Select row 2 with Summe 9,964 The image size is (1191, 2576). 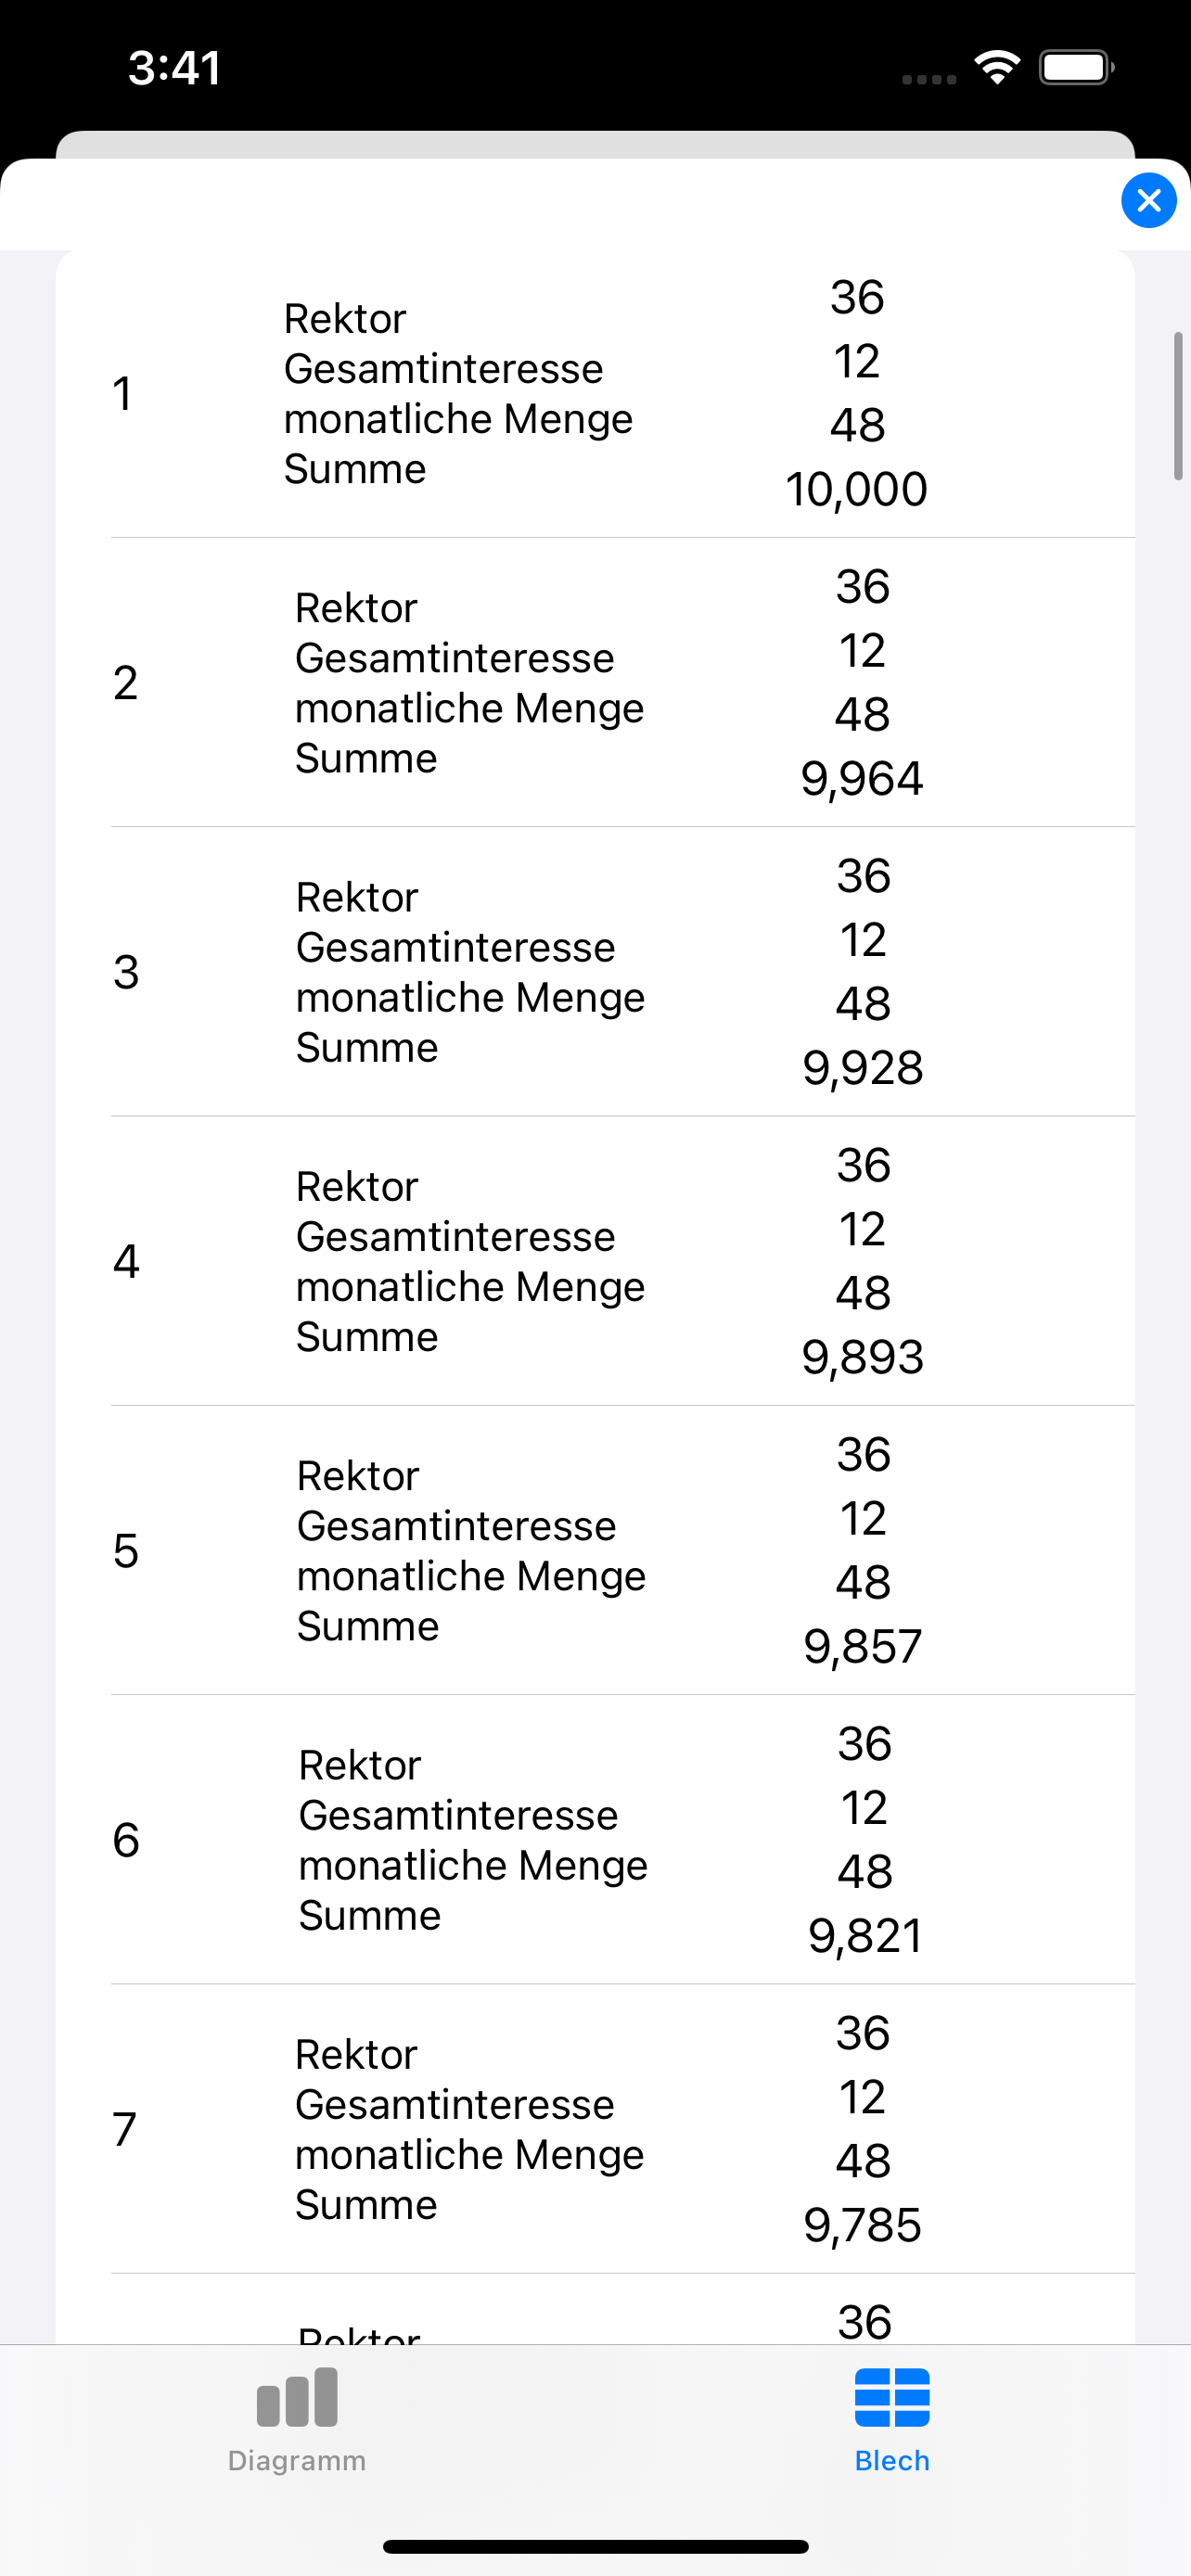click(x=622, y=683)
